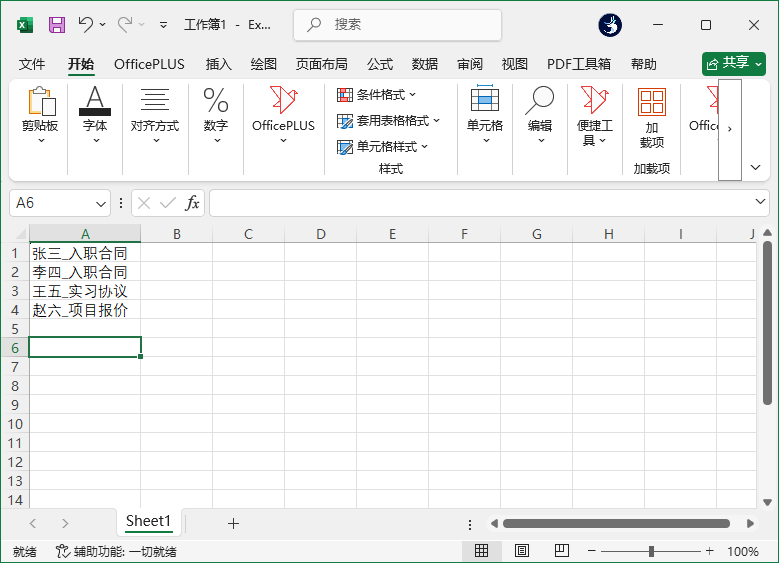Viewport: 779px width, 563px height.
Task: Undo the last action
Action: tap(85, 24)
